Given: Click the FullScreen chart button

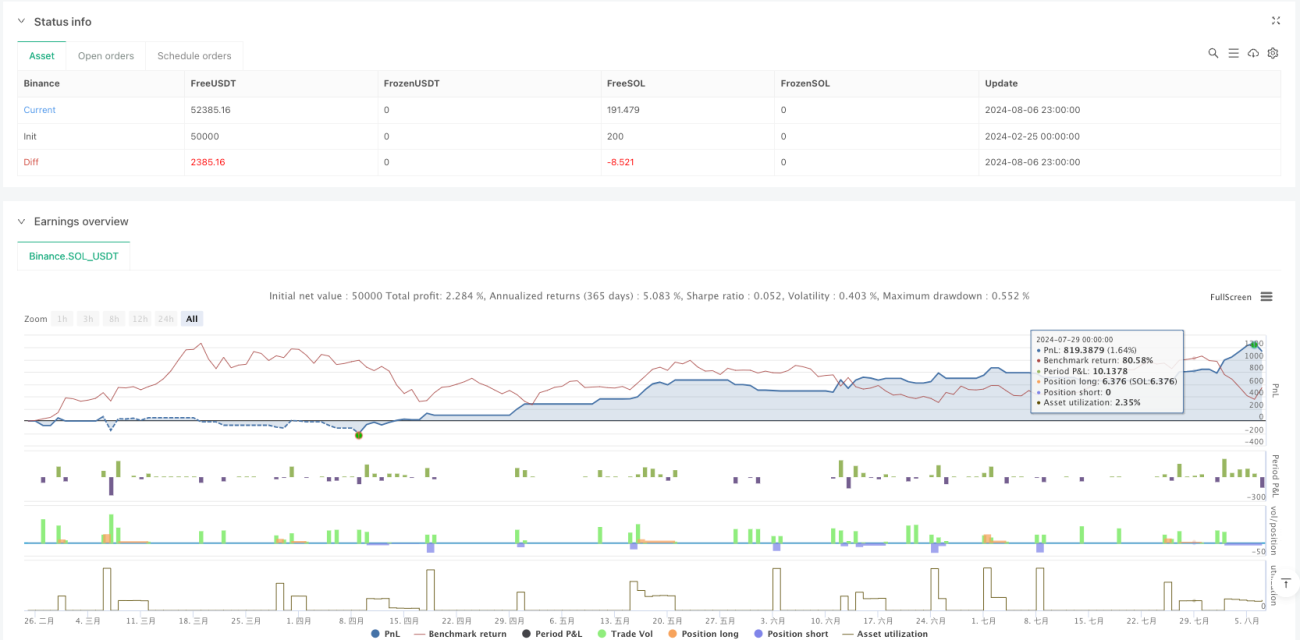Looking at the screenshot, I should click(x=1230, y=297).
